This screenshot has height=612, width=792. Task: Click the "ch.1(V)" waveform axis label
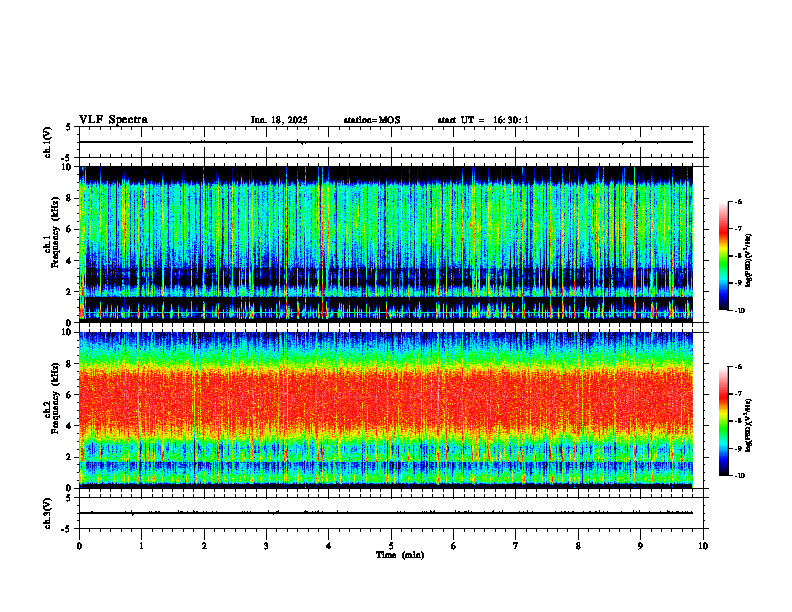47,142
